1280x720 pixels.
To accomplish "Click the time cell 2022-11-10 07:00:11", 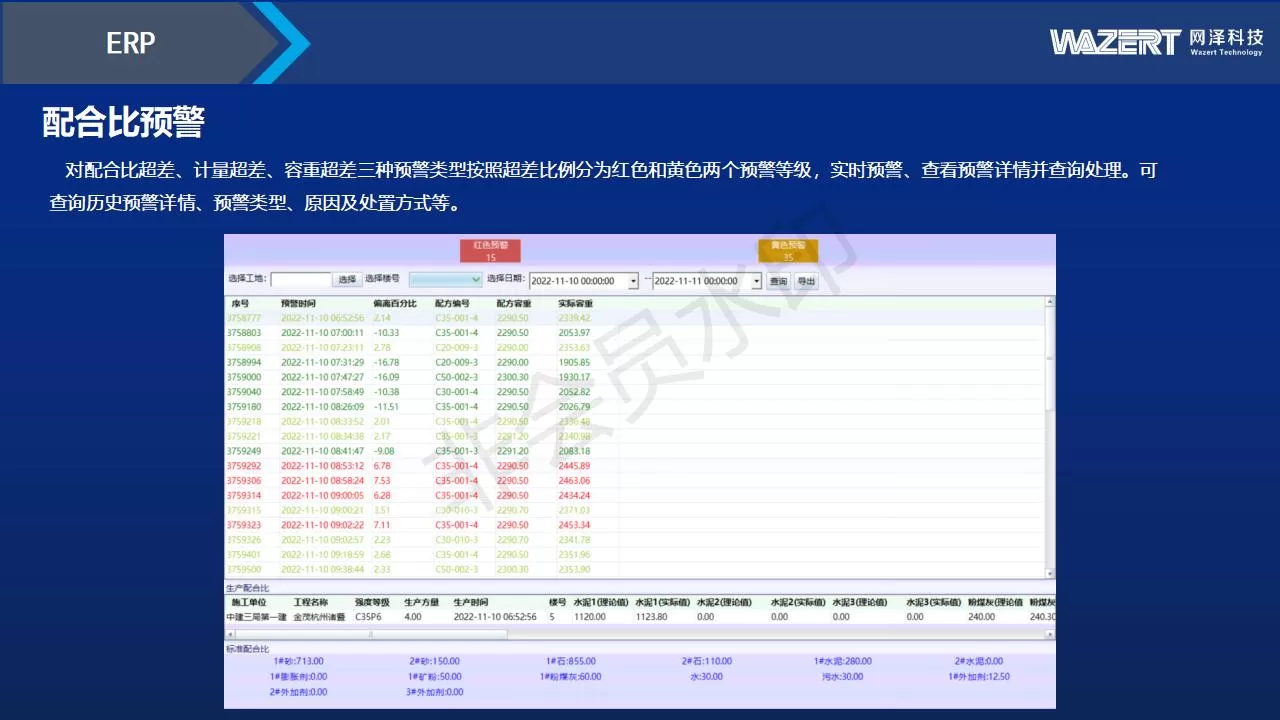I will tap(322, 333).
